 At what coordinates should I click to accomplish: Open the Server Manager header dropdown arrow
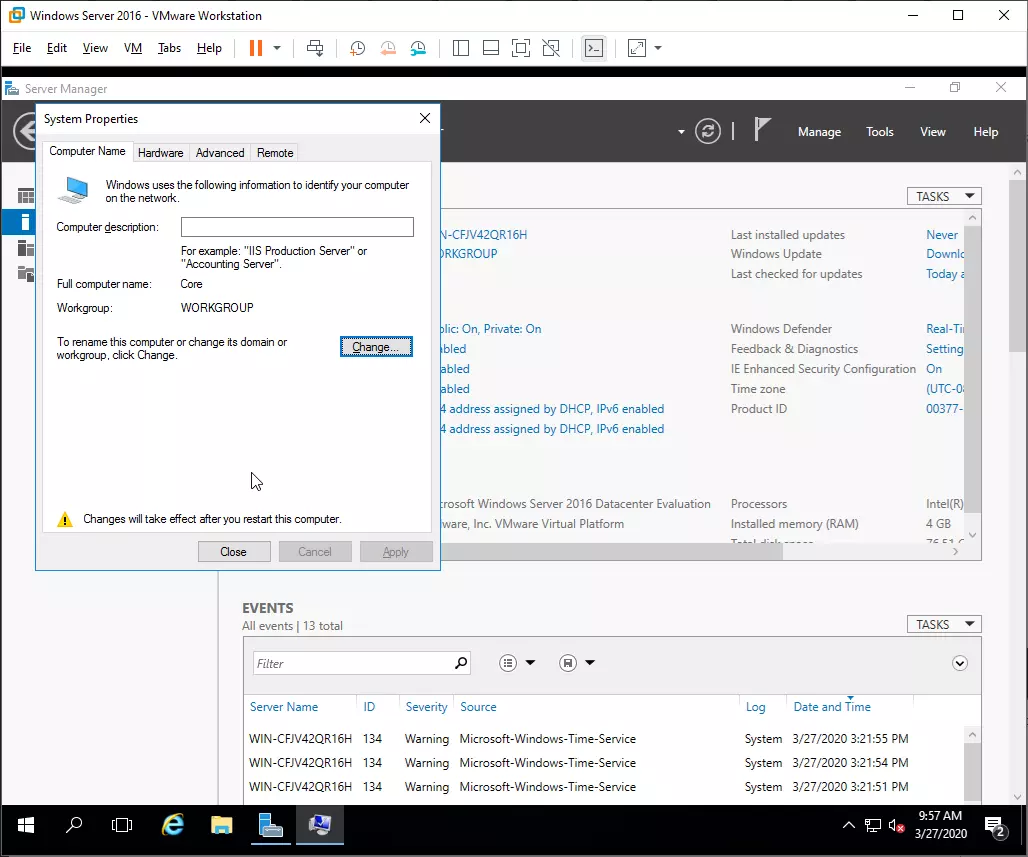point(681,132)
